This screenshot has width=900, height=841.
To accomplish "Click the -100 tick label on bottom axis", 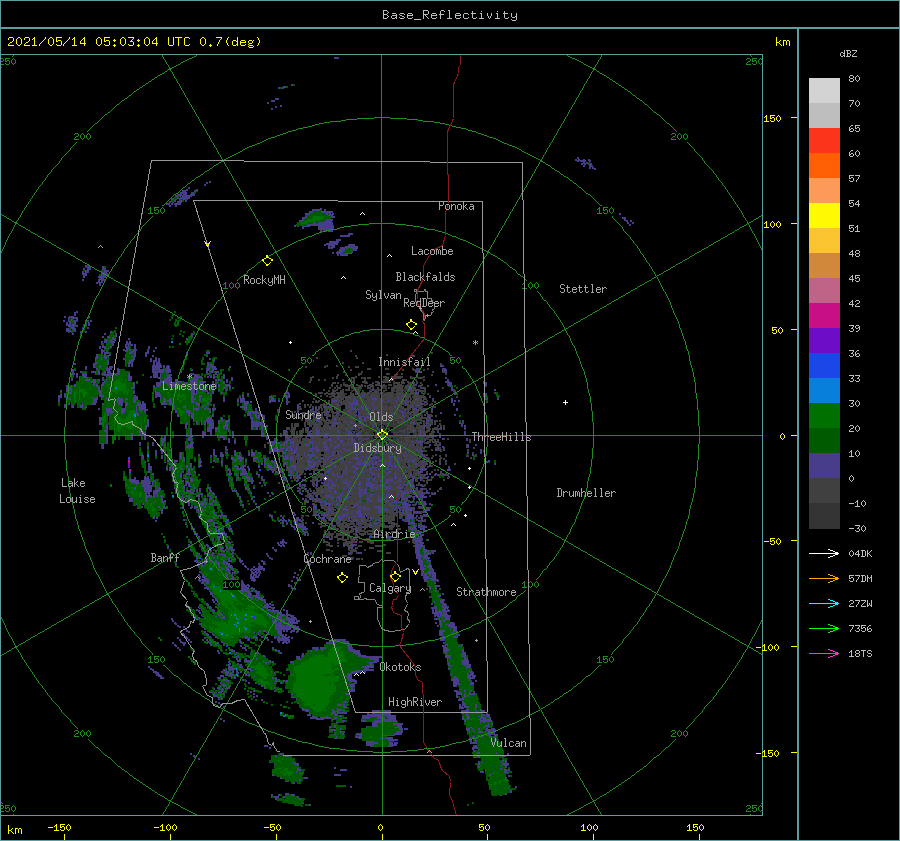I will pyautogui.click(x=165, y=827).
